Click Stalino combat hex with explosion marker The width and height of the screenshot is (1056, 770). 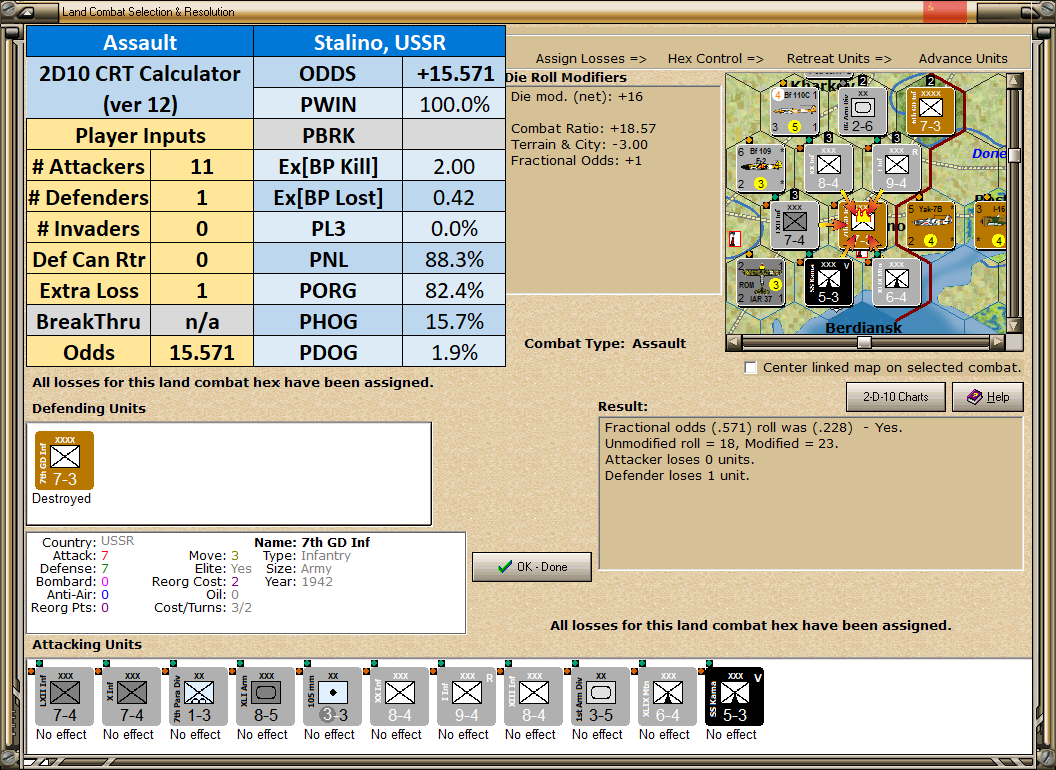click(x=862, y=225)
